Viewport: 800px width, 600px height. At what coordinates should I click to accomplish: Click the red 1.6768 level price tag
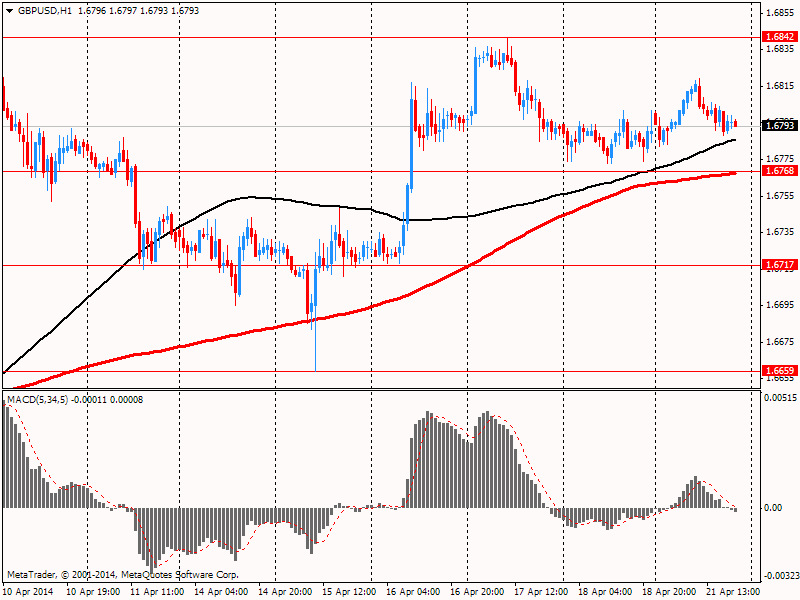click(x=780, y=170)
